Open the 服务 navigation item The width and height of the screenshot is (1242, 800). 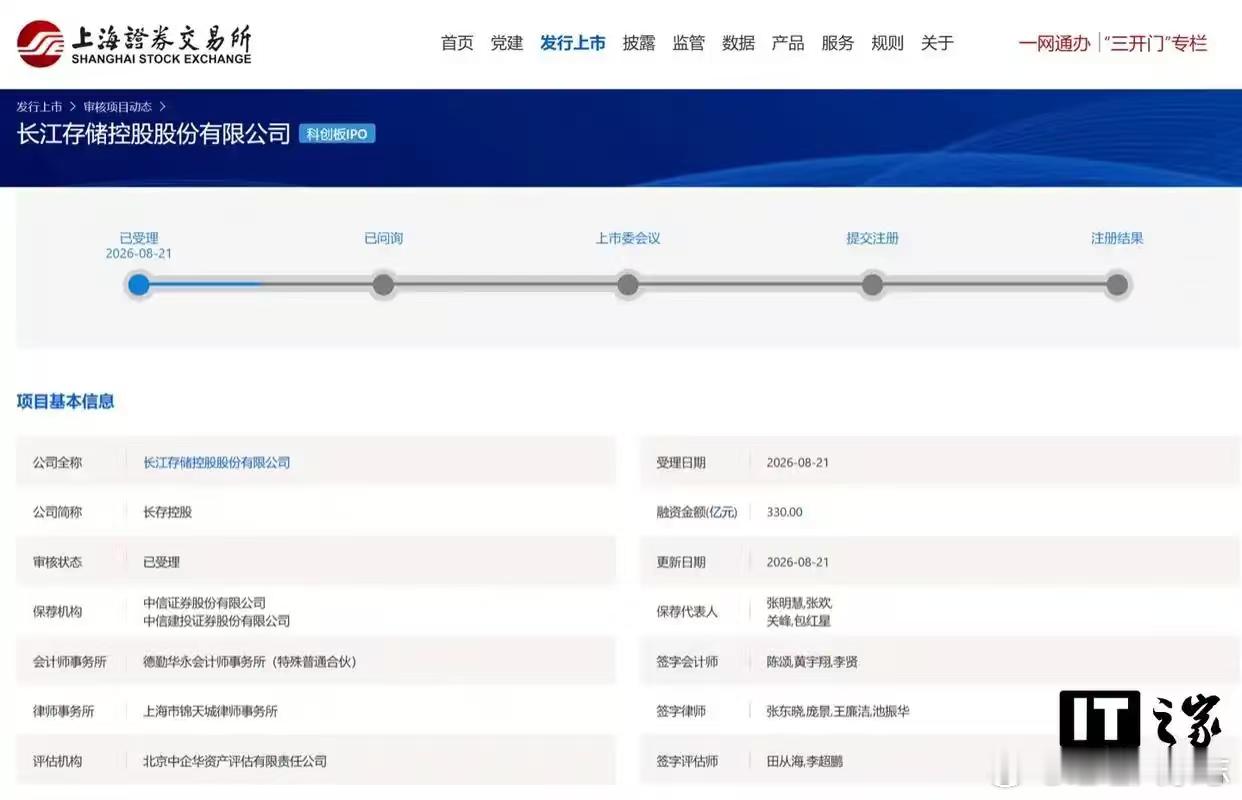[838, 43]
